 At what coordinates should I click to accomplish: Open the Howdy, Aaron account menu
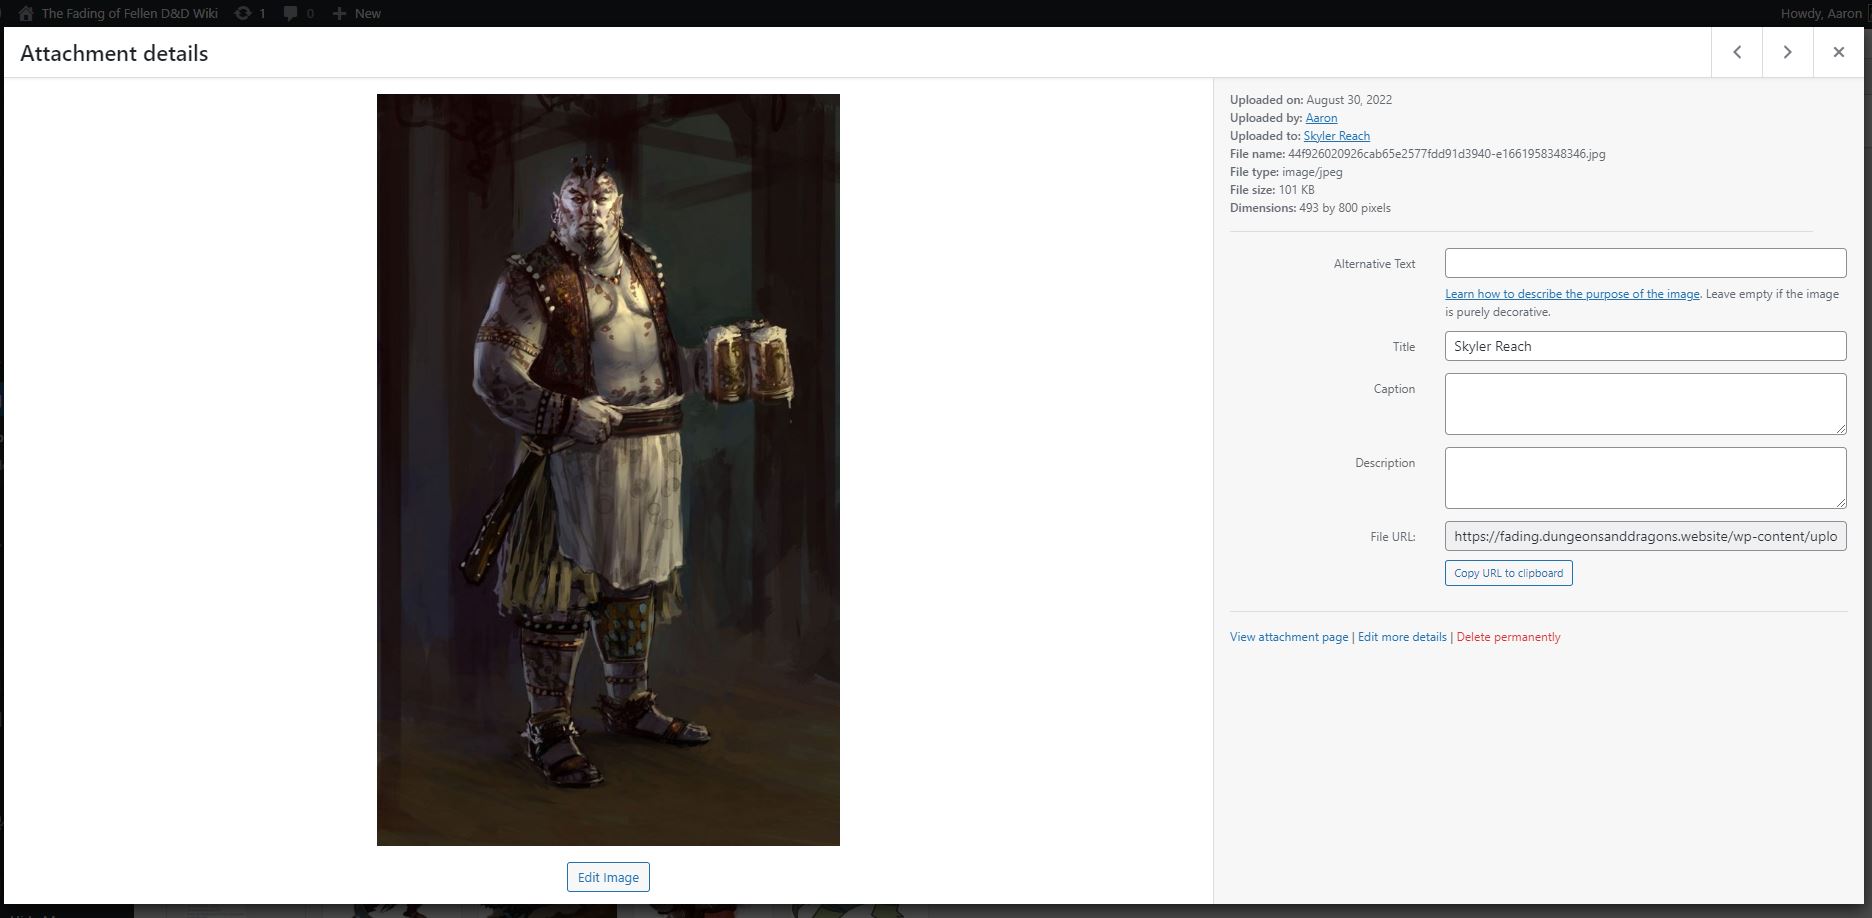coord(1820,13)
